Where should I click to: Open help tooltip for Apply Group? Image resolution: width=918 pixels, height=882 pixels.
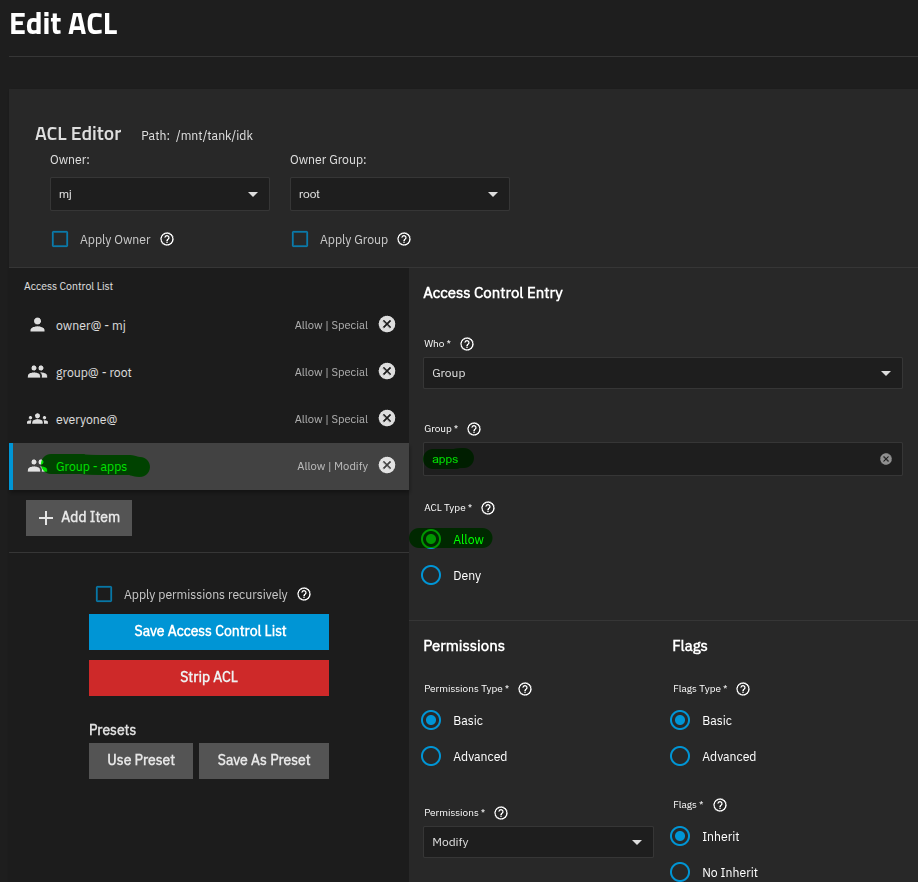click(404, 239)
